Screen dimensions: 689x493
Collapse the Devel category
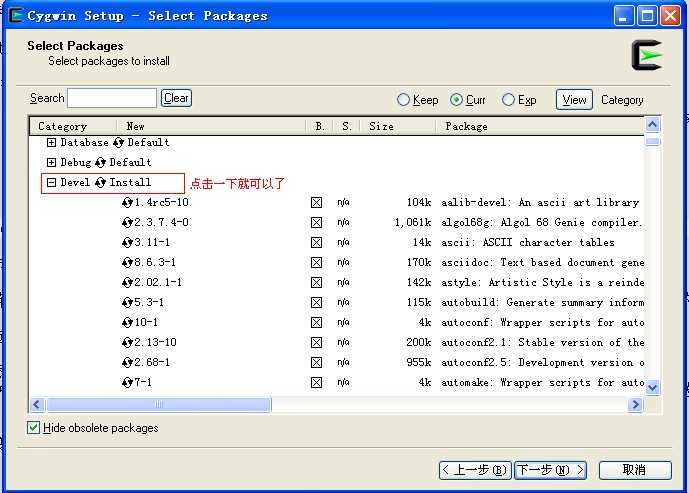pos(51,182)
